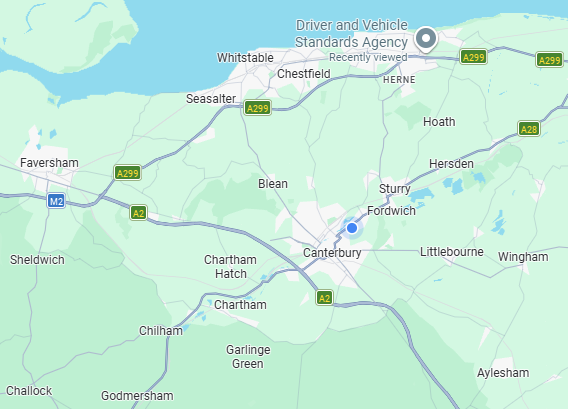Click the A2 shield south of Canterbury
The width and height of the screenshot is (568, 409).
coord(324,298)
